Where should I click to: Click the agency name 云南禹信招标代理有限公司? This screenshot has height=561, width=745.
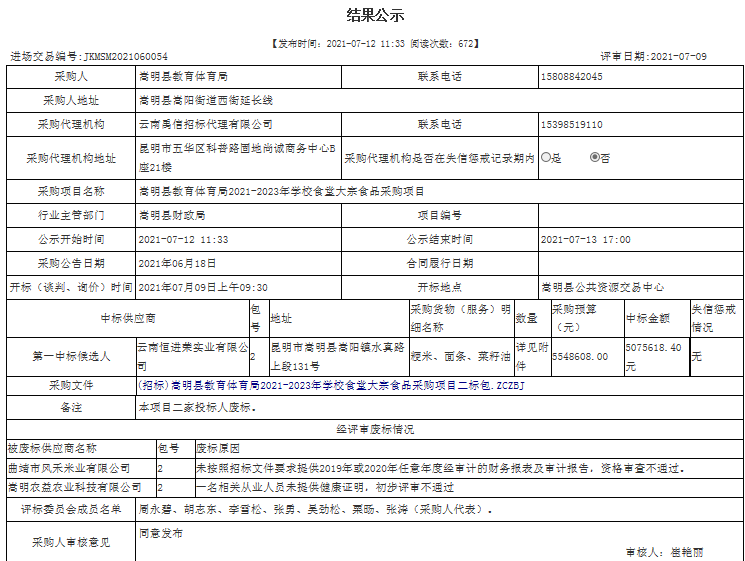click(x=206, y=125)
